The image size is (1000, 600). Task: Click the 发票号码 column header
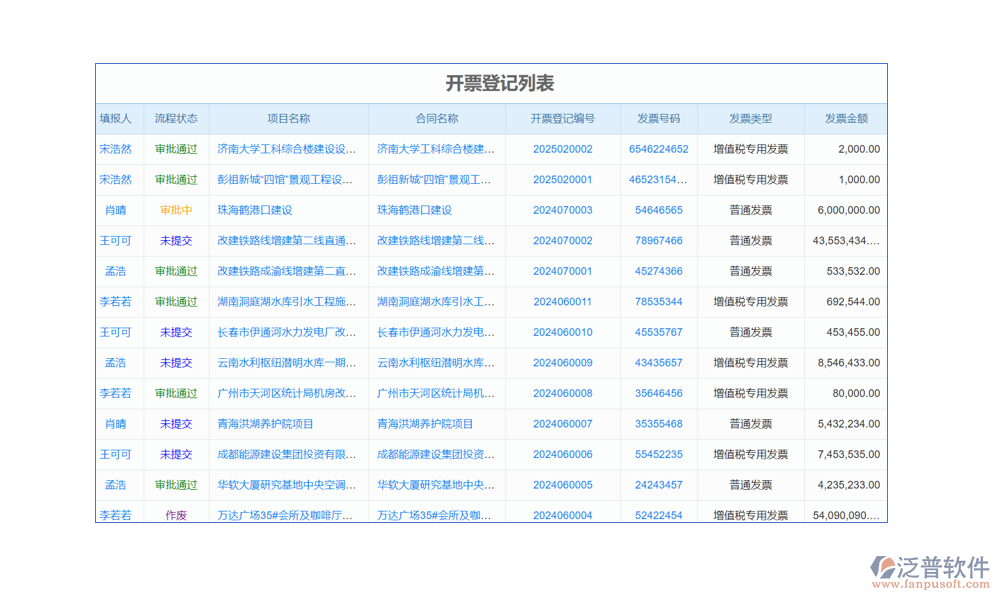[x=659, y=118]
